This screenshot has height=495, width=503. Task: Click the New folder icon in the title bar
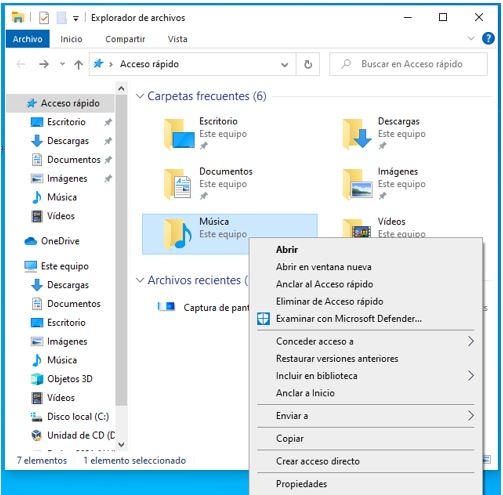pyautogui.click(x=61, y=18)
